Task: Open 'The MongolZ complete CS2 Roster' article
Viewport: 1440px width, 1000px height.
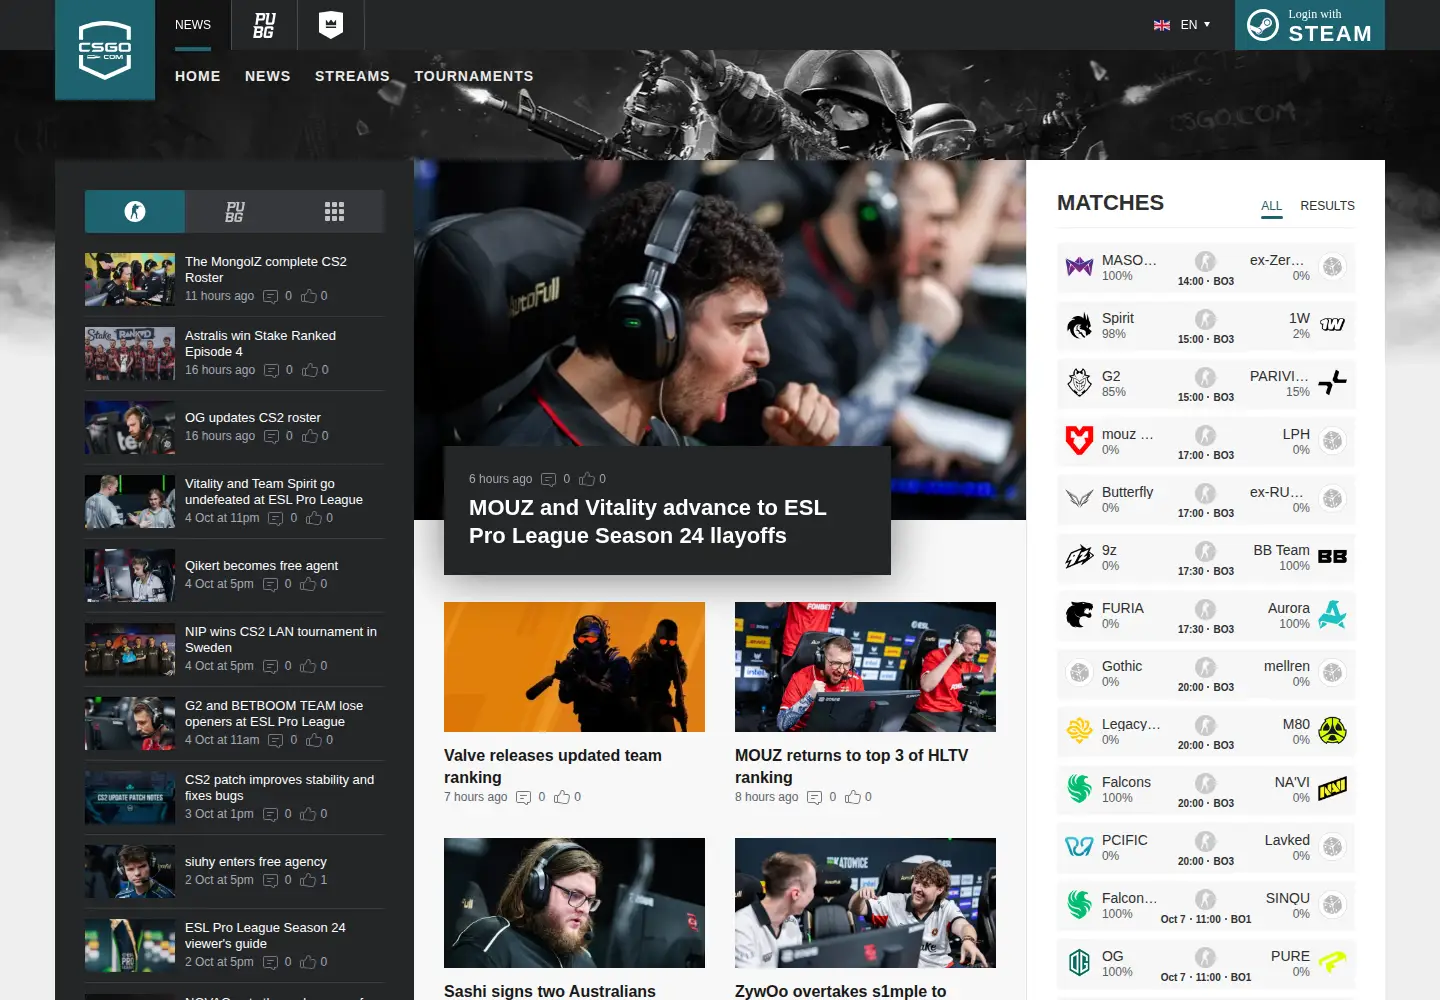Action: [x=266, y=270]
